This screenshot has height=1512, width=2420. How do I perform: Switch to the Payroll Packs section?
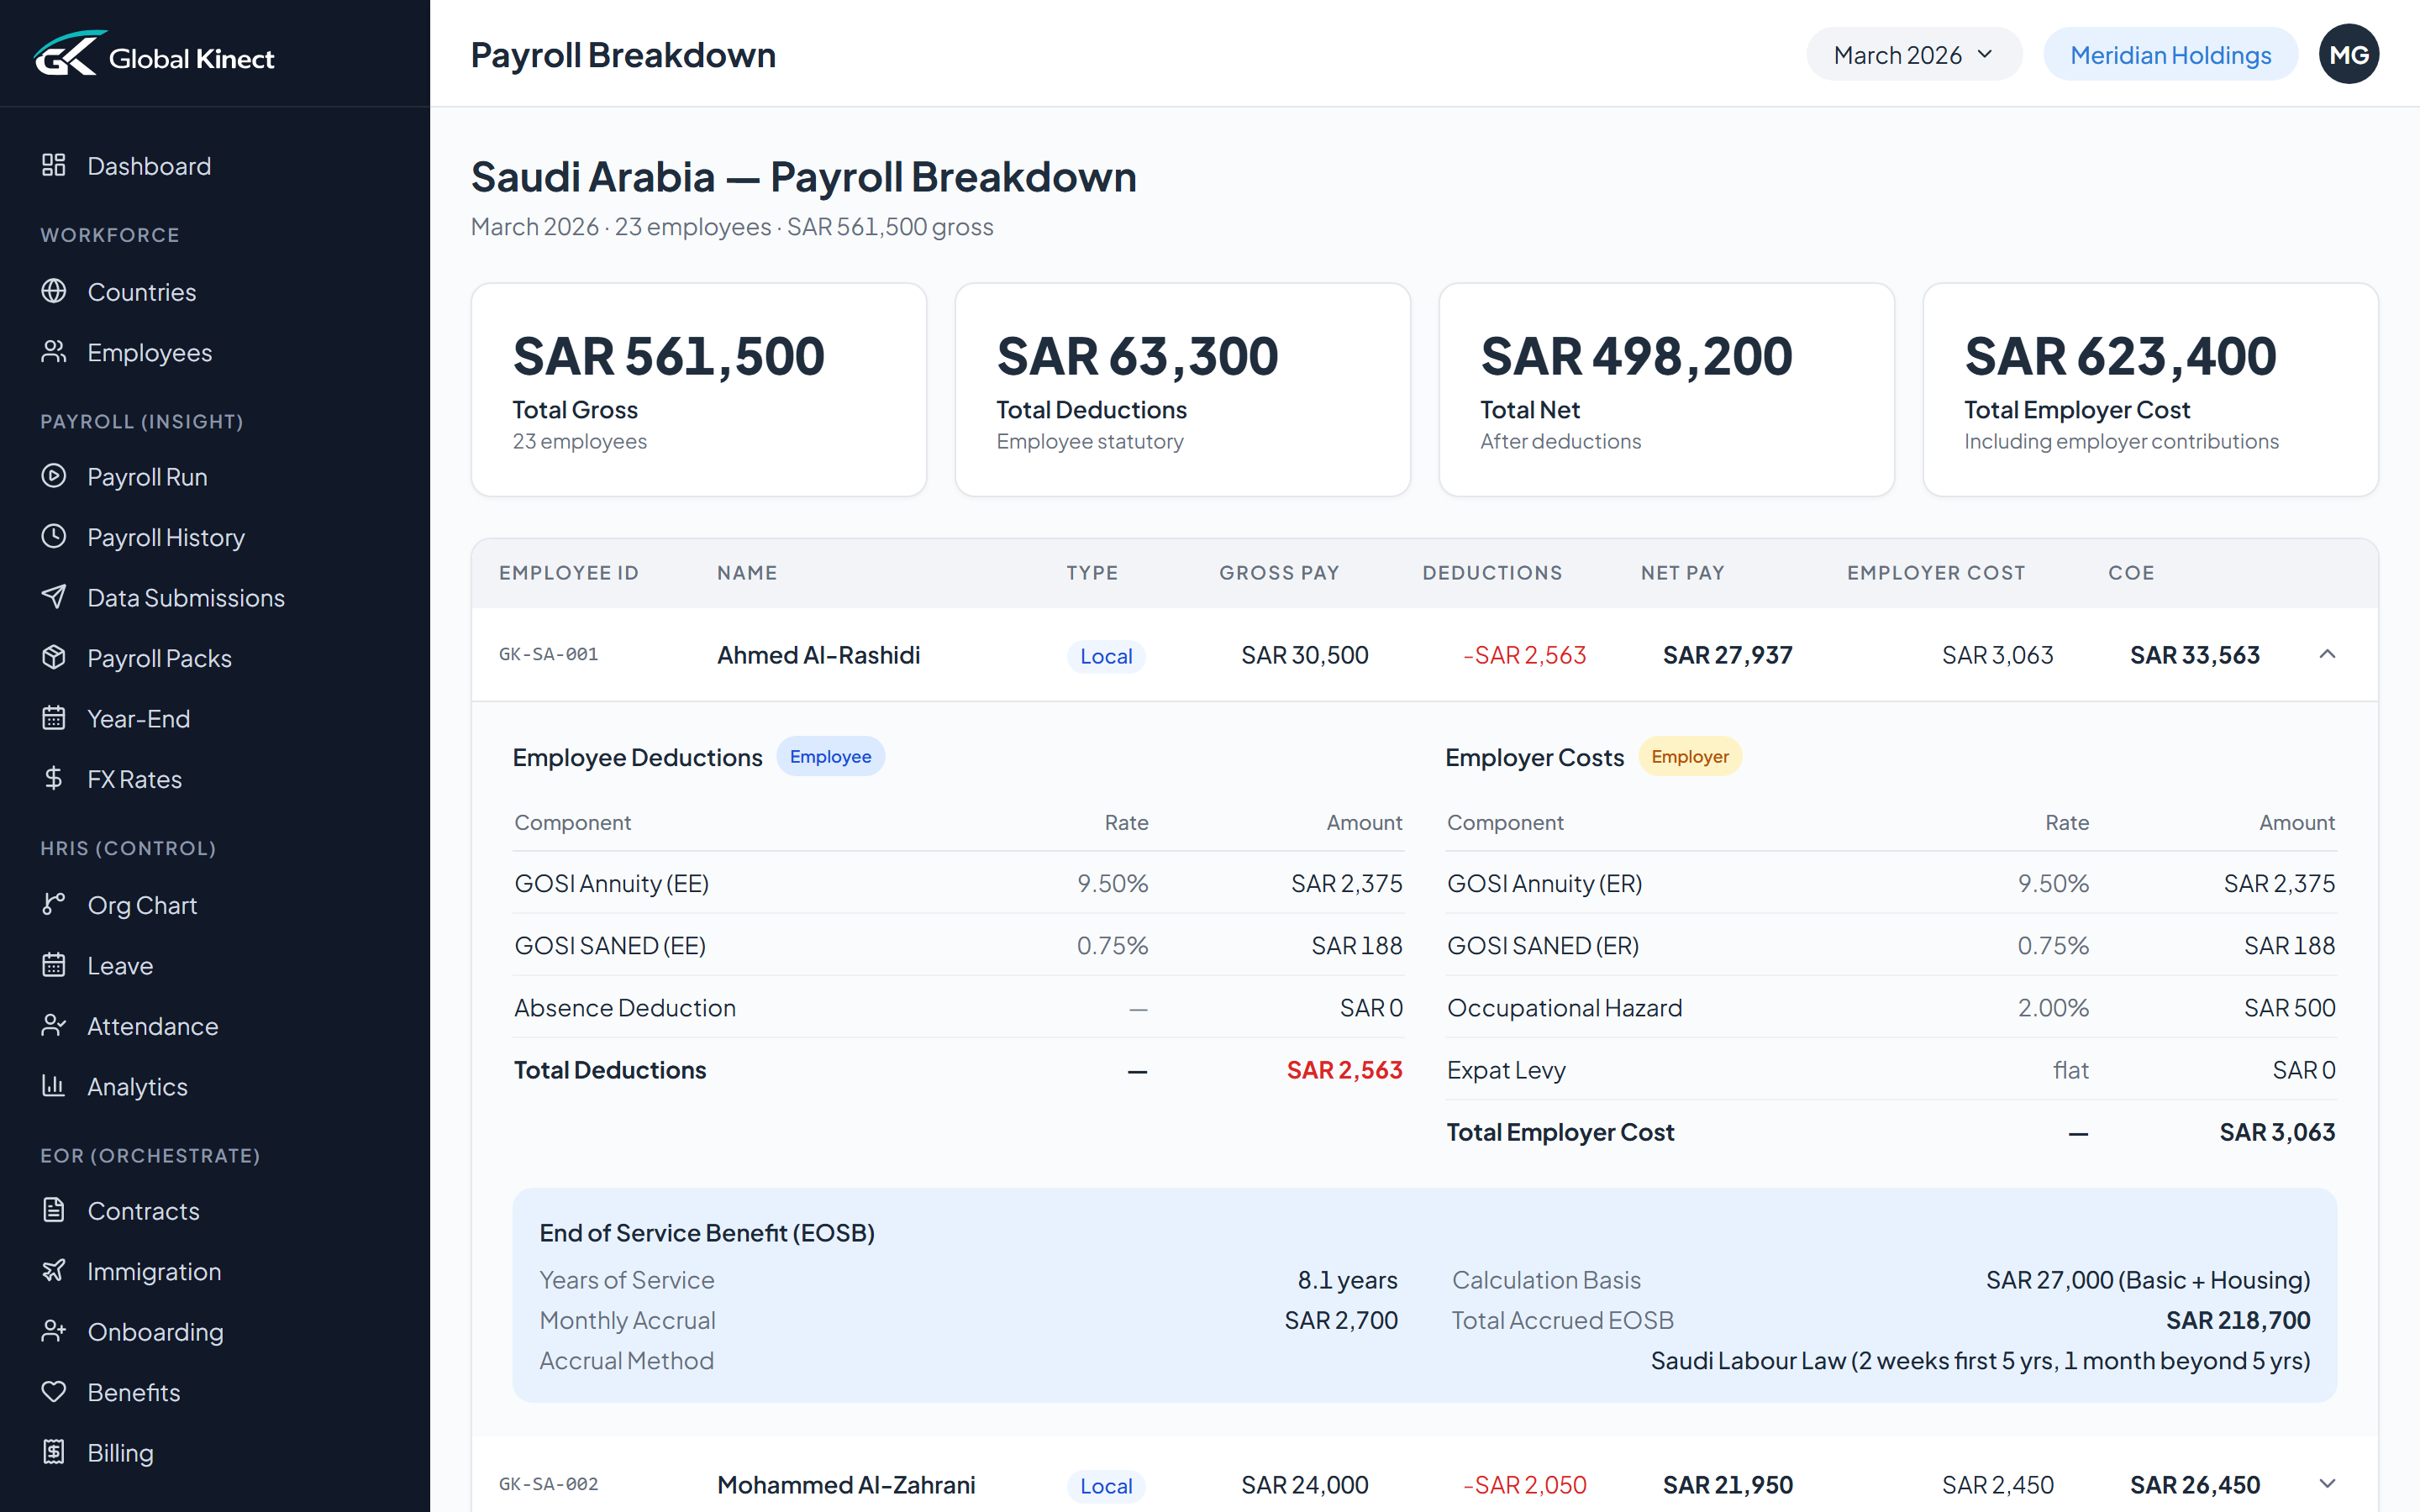54,658
